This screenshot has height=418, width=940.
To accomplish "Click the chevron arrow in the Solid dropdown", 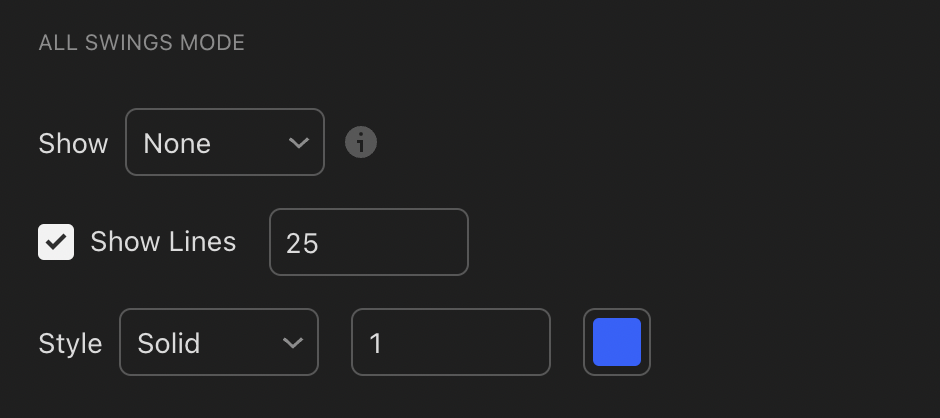I will point(293,343).
